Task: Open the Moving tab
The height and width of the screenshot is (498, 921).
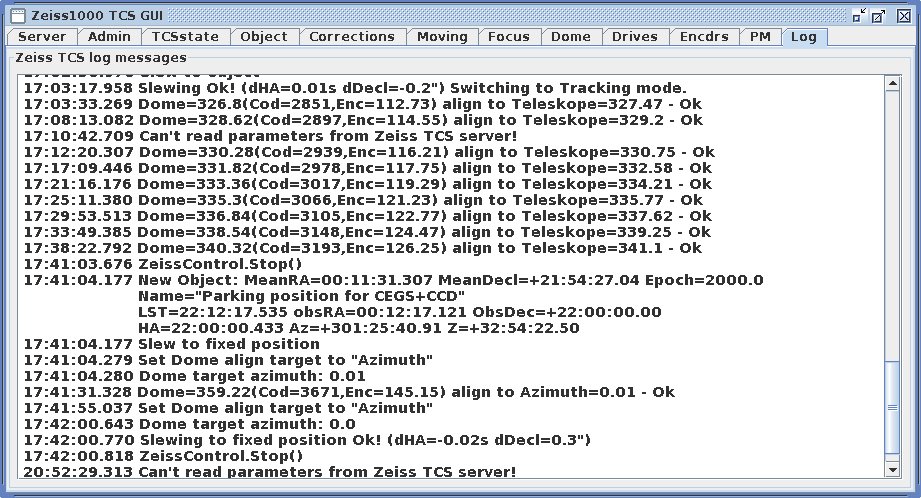Action: coord(442,36)
